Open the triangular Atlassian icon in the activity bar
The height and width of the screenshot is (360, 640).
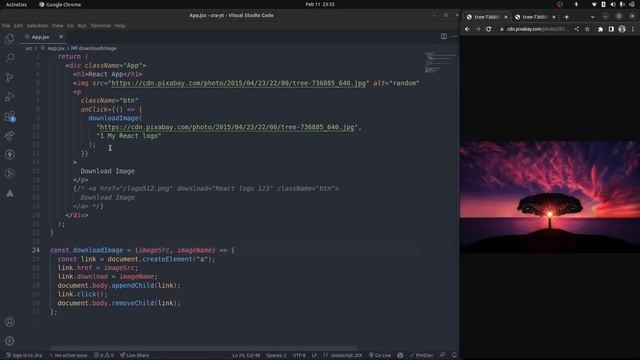pyautogui.click(x=10, y=193)
